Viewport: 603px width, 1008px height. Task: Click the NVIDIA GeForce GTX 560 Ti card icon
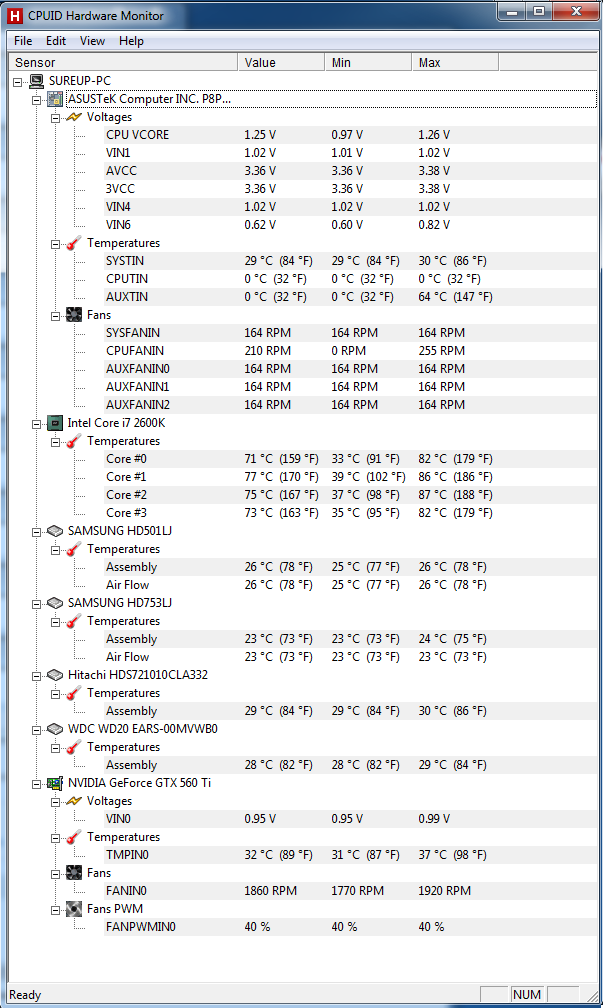pyautogui.click(x=55, y=783)
